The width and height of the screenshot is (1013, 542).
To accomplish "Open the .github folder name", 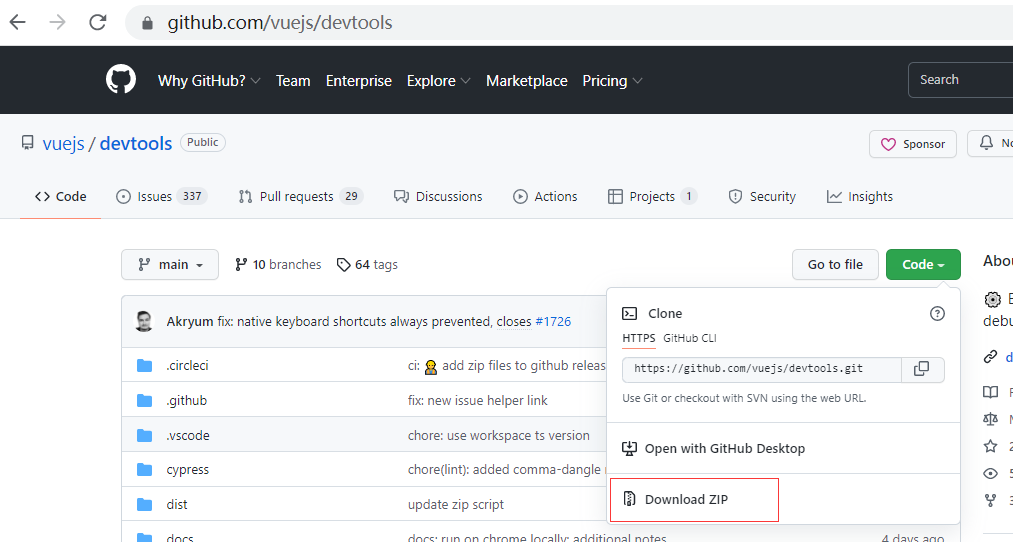I will (187, 401).
